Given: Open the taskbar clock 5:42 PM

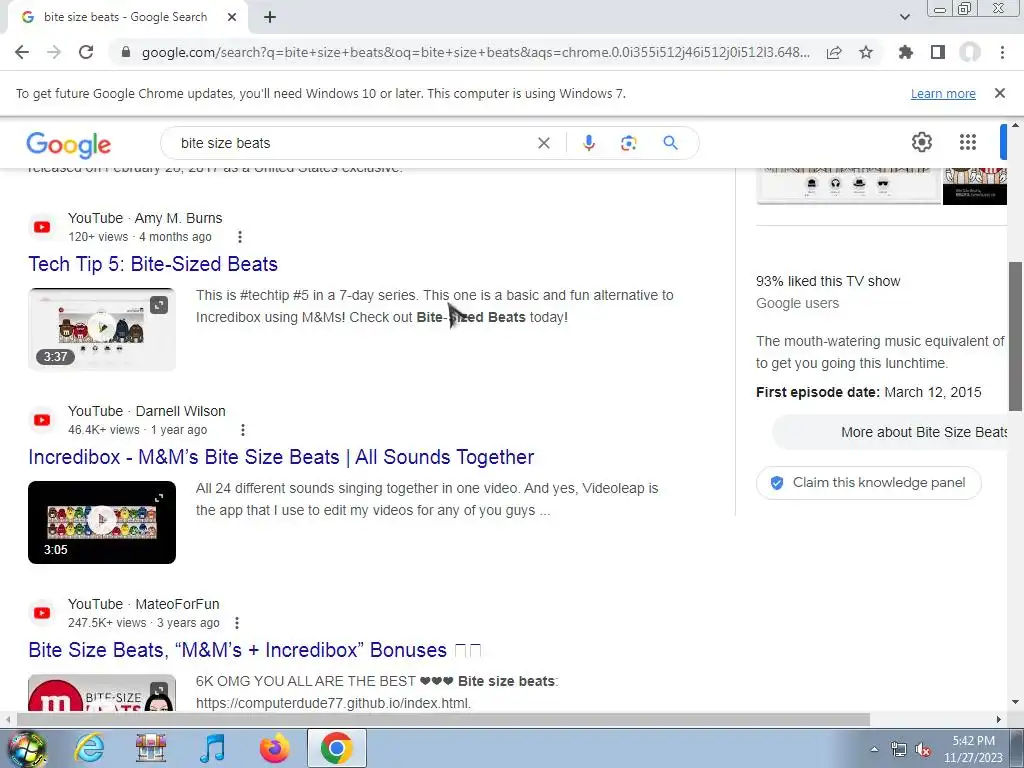Looking at the screenshot, I should click(x=973, y=749).
